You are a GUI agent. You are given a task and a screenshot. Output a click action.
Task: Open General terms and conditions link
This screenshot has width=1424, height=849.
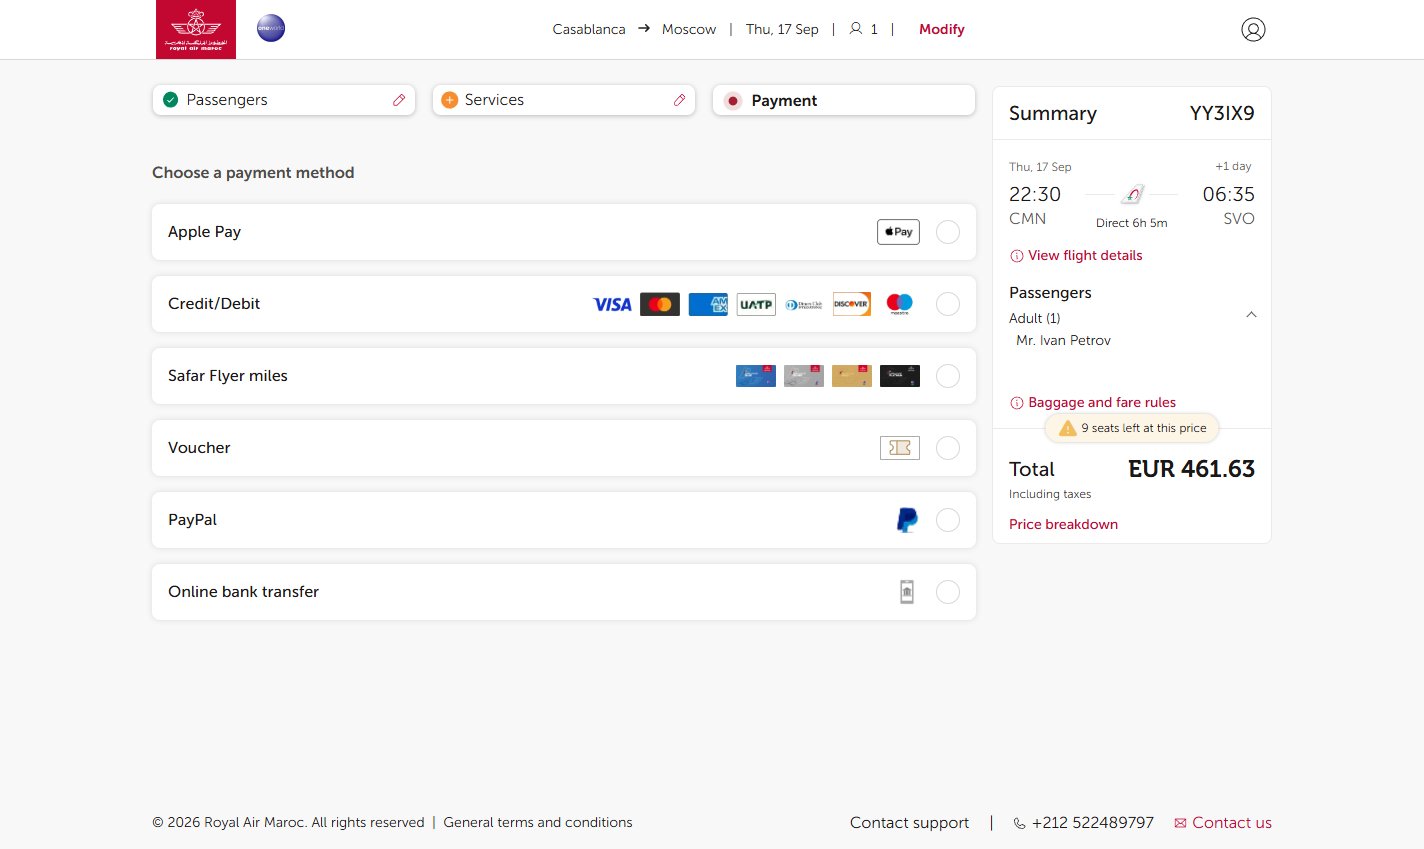click(538, 823)
